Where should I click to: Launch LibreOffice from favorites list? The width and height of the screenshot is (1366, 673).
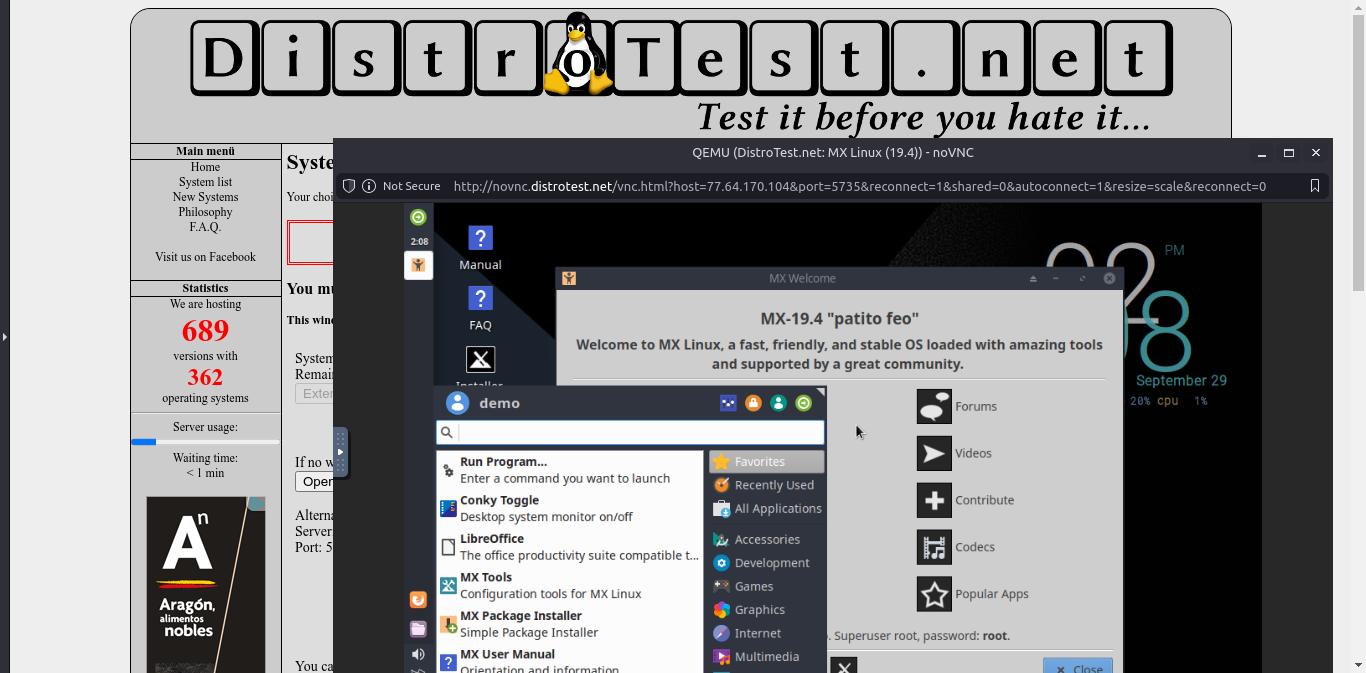570,546
